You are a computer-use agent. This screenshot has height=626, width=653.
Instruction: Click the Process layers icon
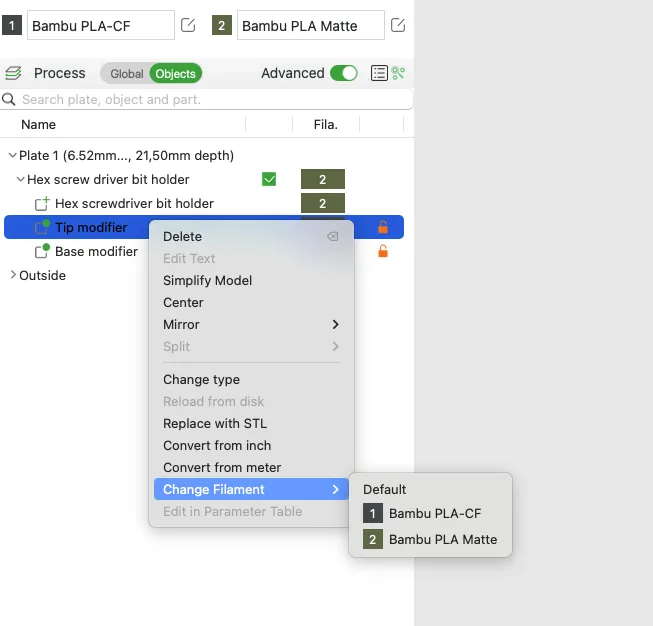click(x=13, y=73)
